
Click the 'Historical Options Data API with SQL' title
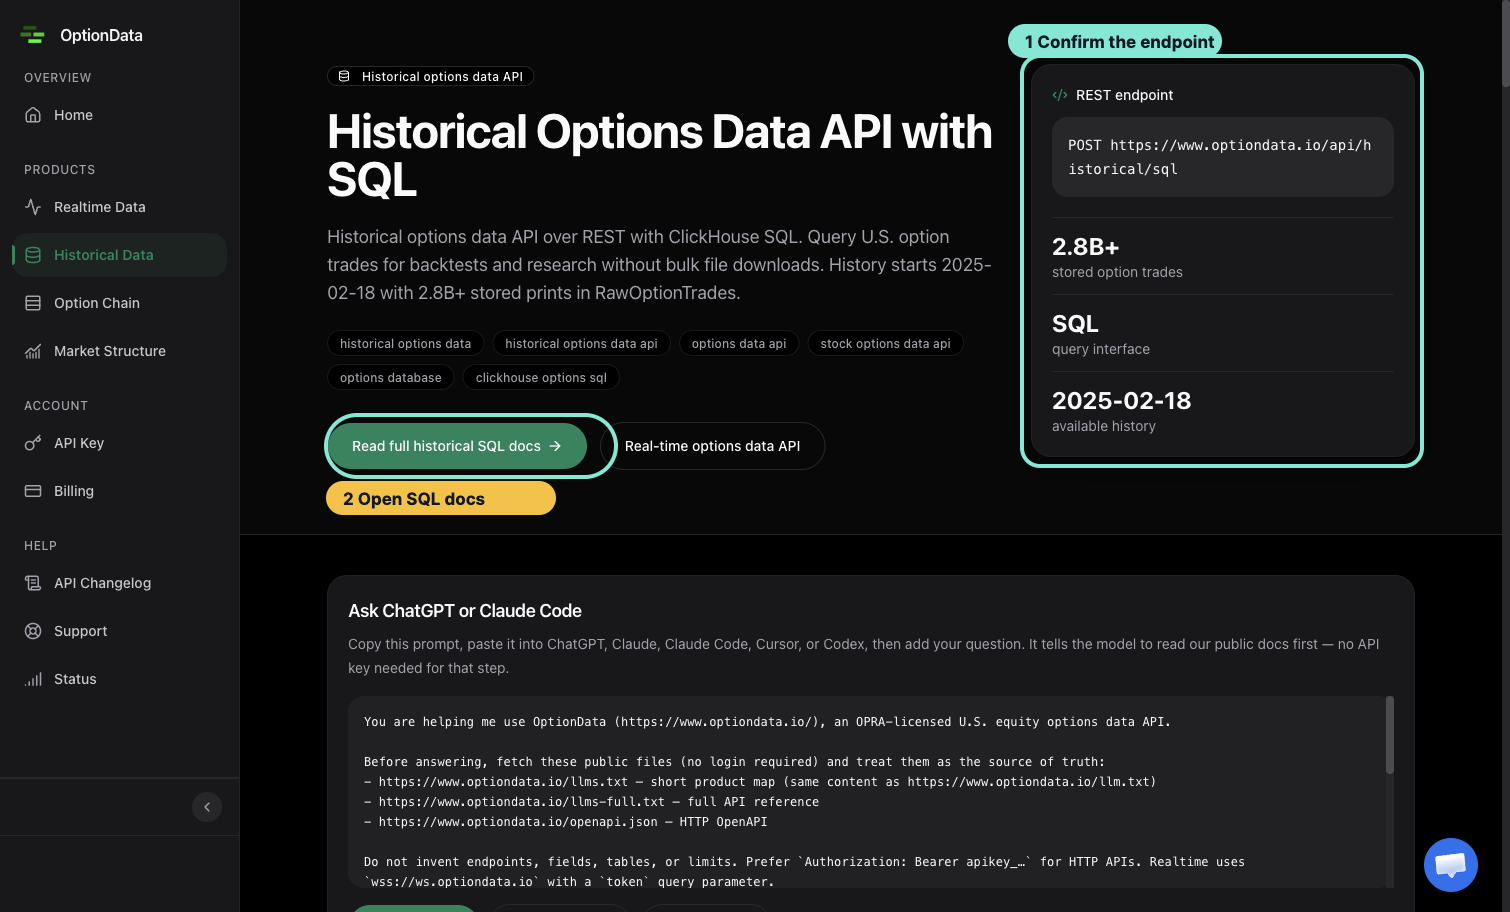tap(660, 156)
